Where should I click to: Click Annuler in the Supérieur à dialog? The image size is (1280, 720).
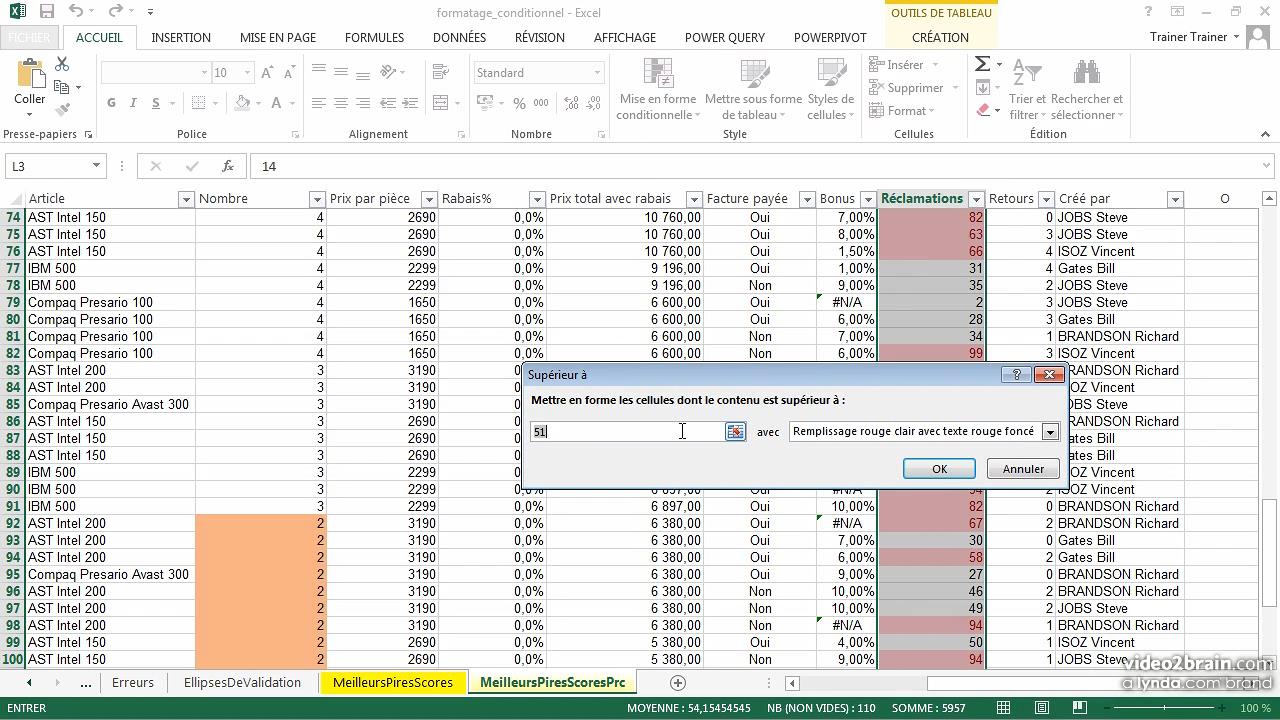coord(1023,469)
